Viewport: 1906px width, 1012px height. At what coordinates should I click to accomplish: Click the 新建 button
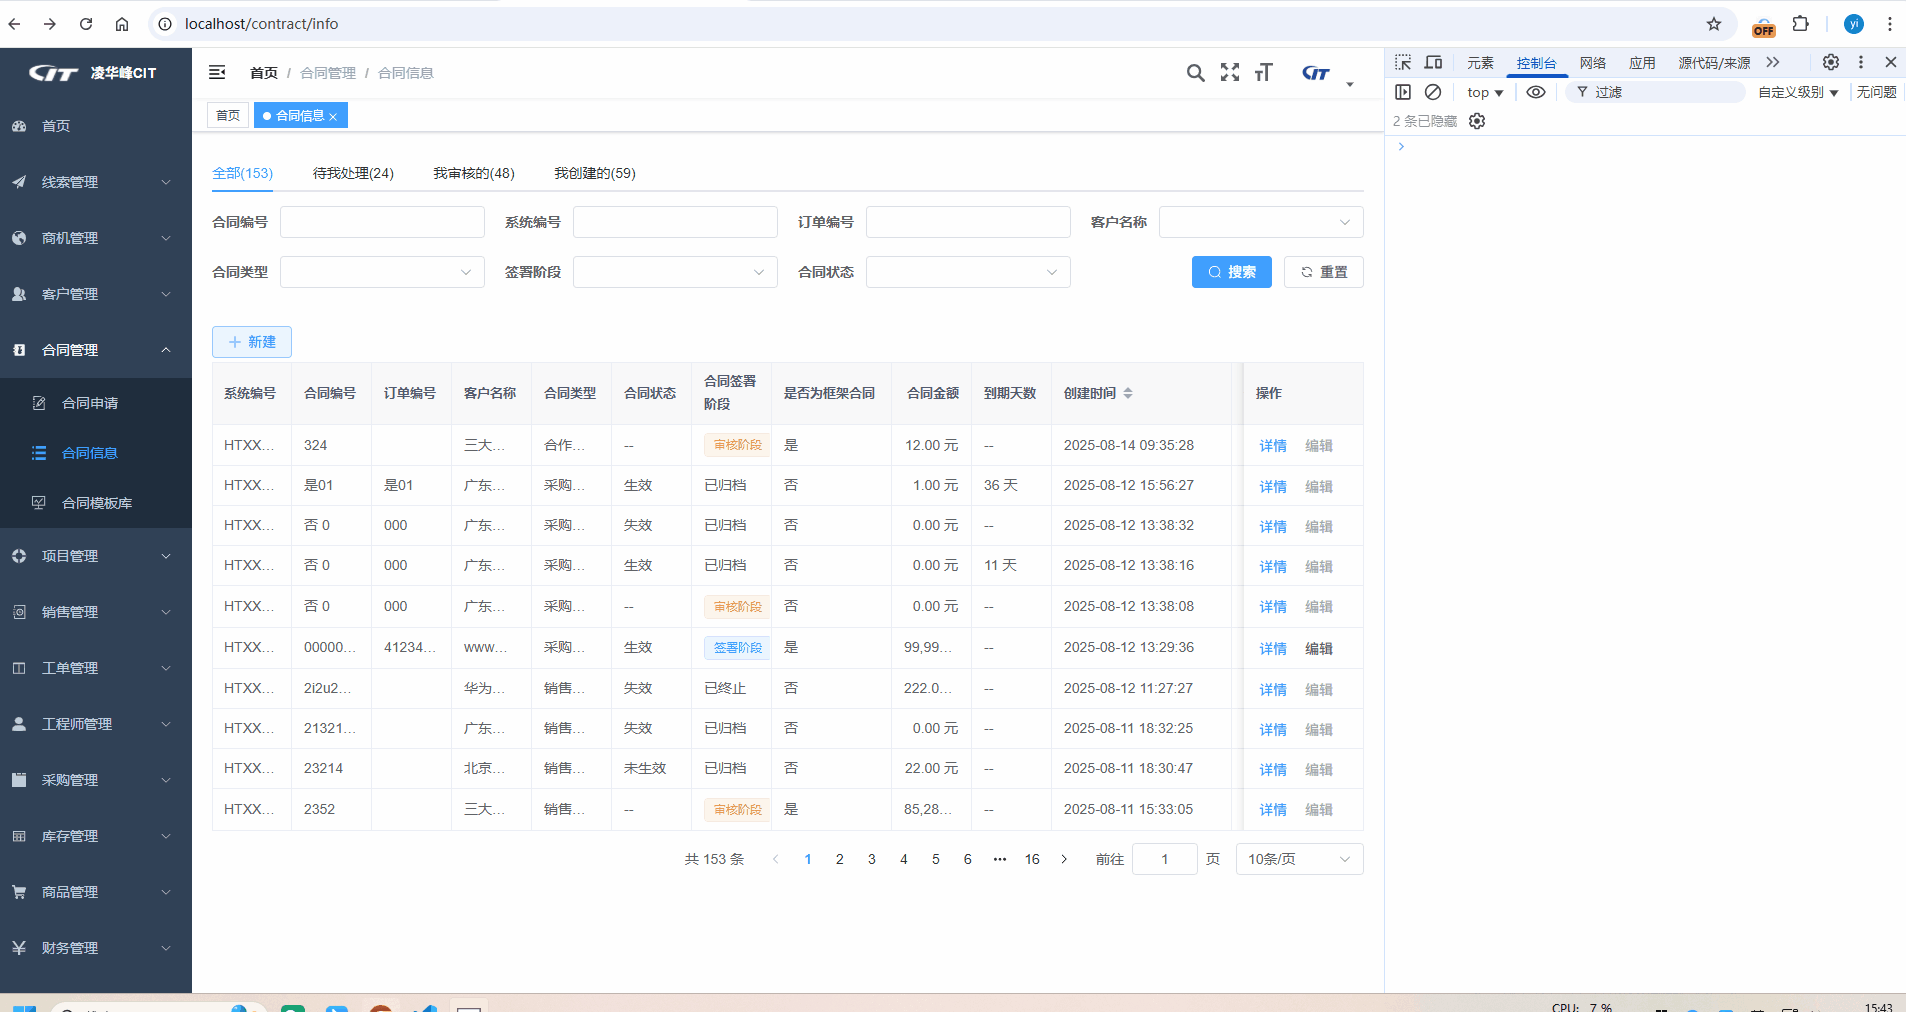252,342
